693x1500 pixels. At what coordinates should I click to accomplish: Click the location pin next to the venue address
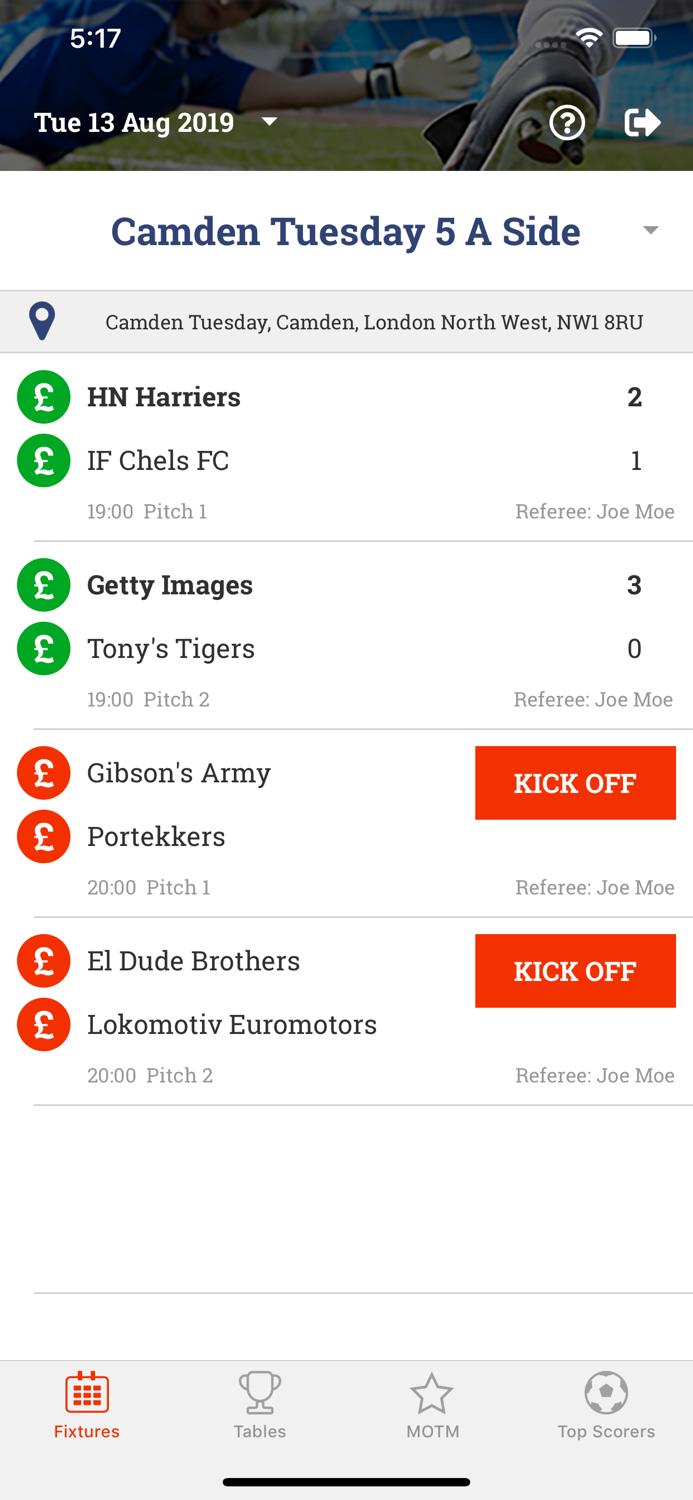(42, 321)
